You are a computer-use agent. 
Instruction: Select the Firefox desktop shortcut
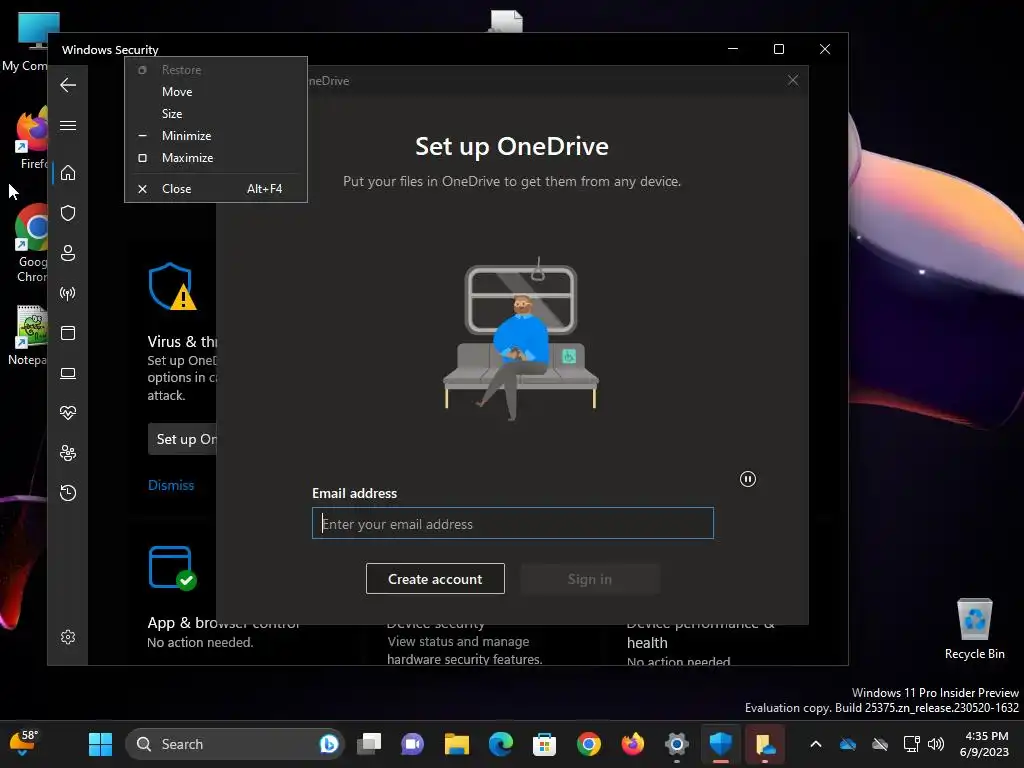pyautogui.click(x=31, y=140)
